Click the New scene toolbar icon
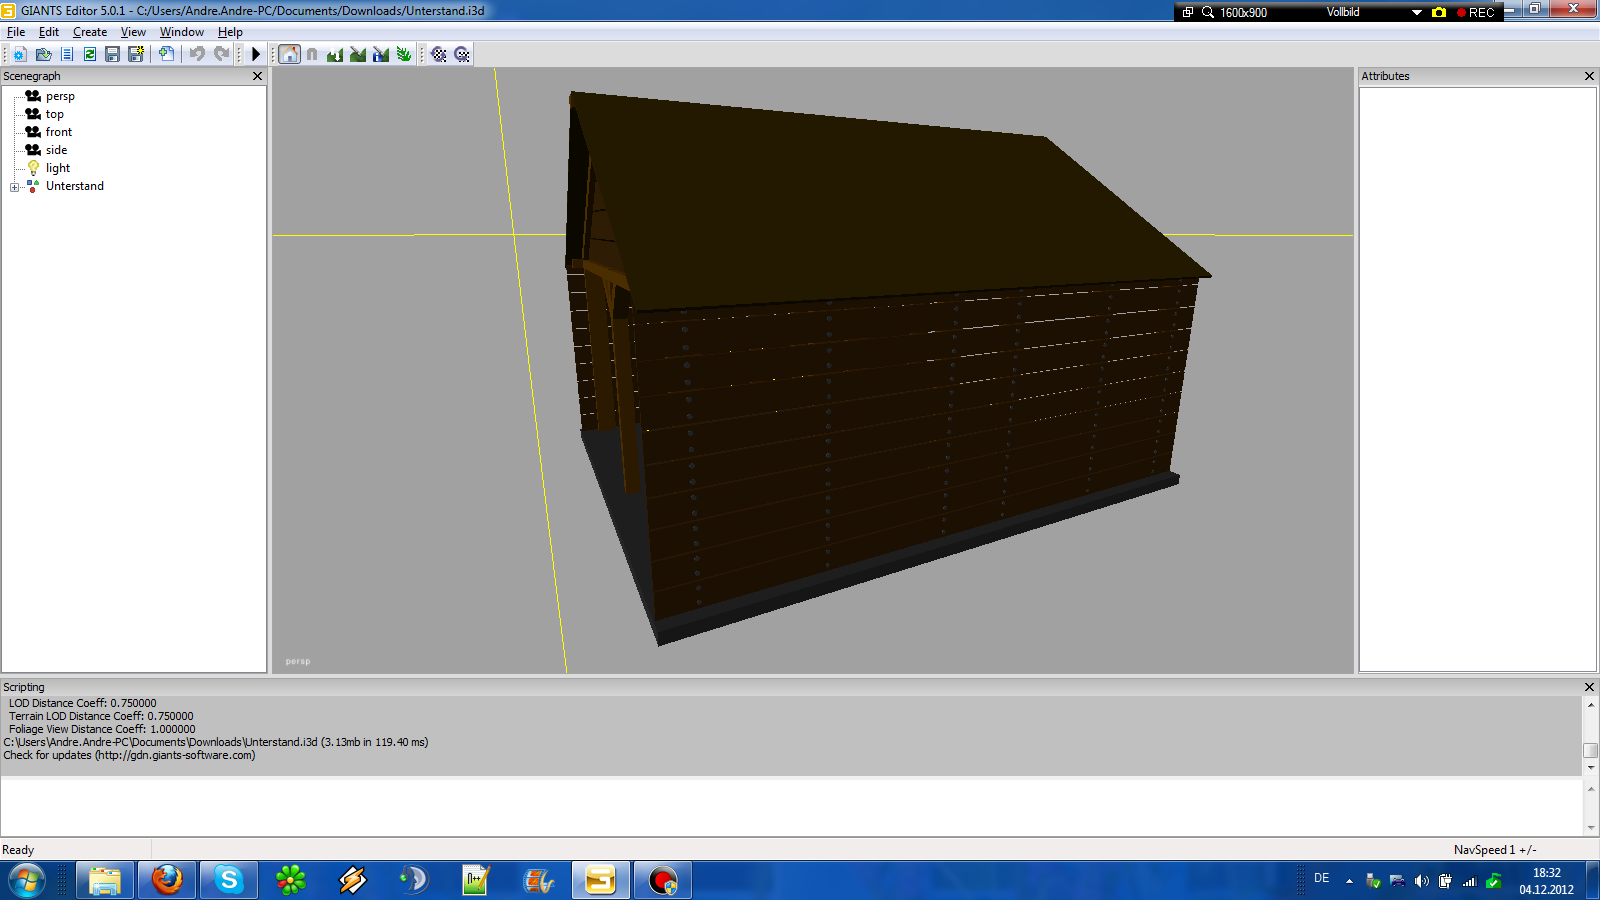Viewport: 1600px width, 900px height. pyautogui.click(x=20, y=54)
